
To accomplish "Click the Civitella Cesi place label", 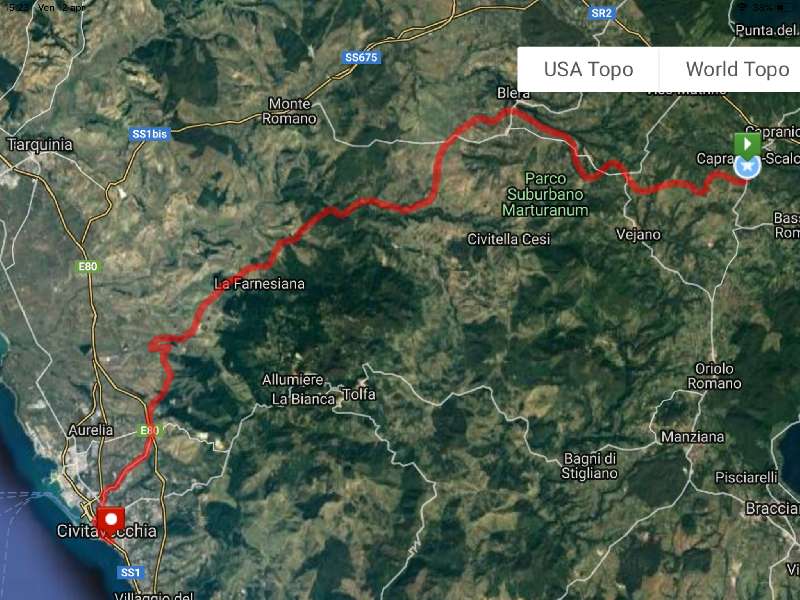I will pyautogui.click(x=509, y=239).
